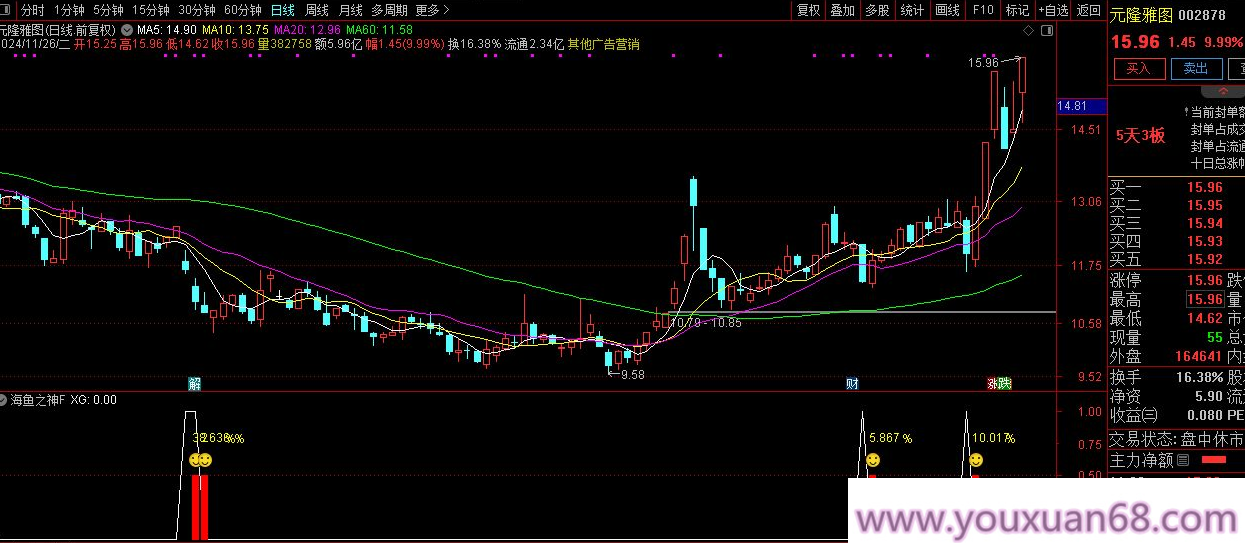
Task: Click the 财 marker on the chart timeline
Action: point(852,383)
